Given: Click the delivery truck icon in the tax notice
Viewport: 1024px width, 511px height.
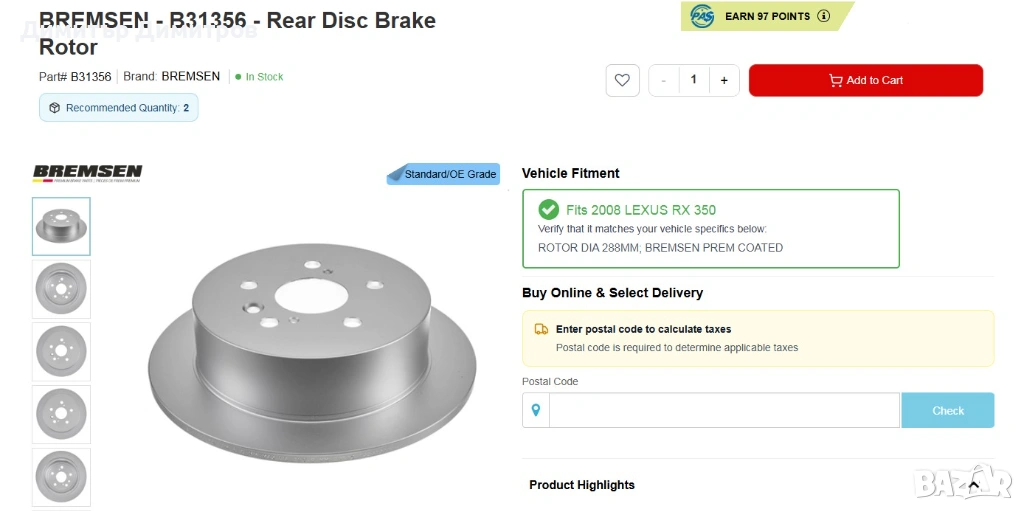Looking at the screenshot, I should 541,329.
